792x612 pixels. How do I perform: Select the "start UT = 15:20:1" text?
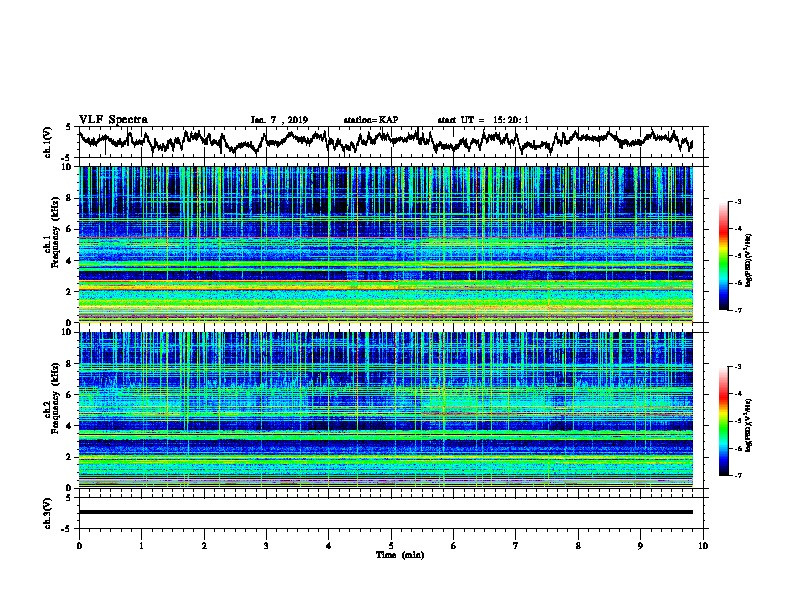tap(483, 120)
